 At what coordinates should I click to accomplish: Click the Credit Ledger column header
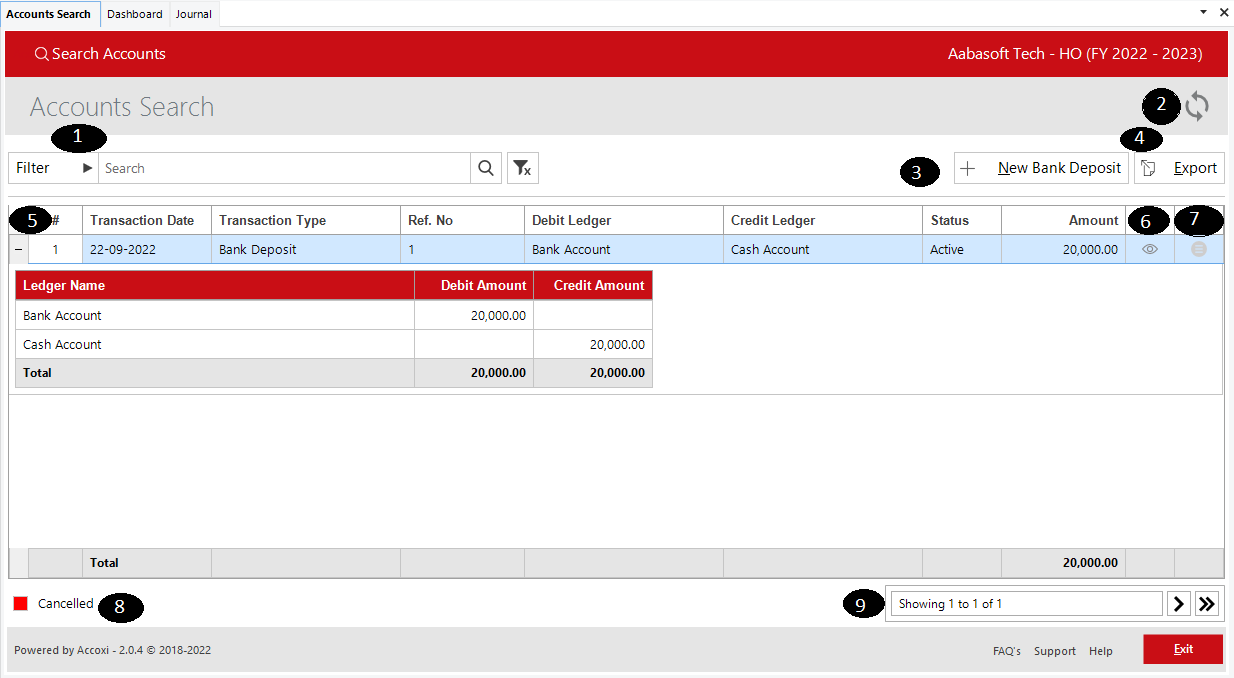coord(823,220)
